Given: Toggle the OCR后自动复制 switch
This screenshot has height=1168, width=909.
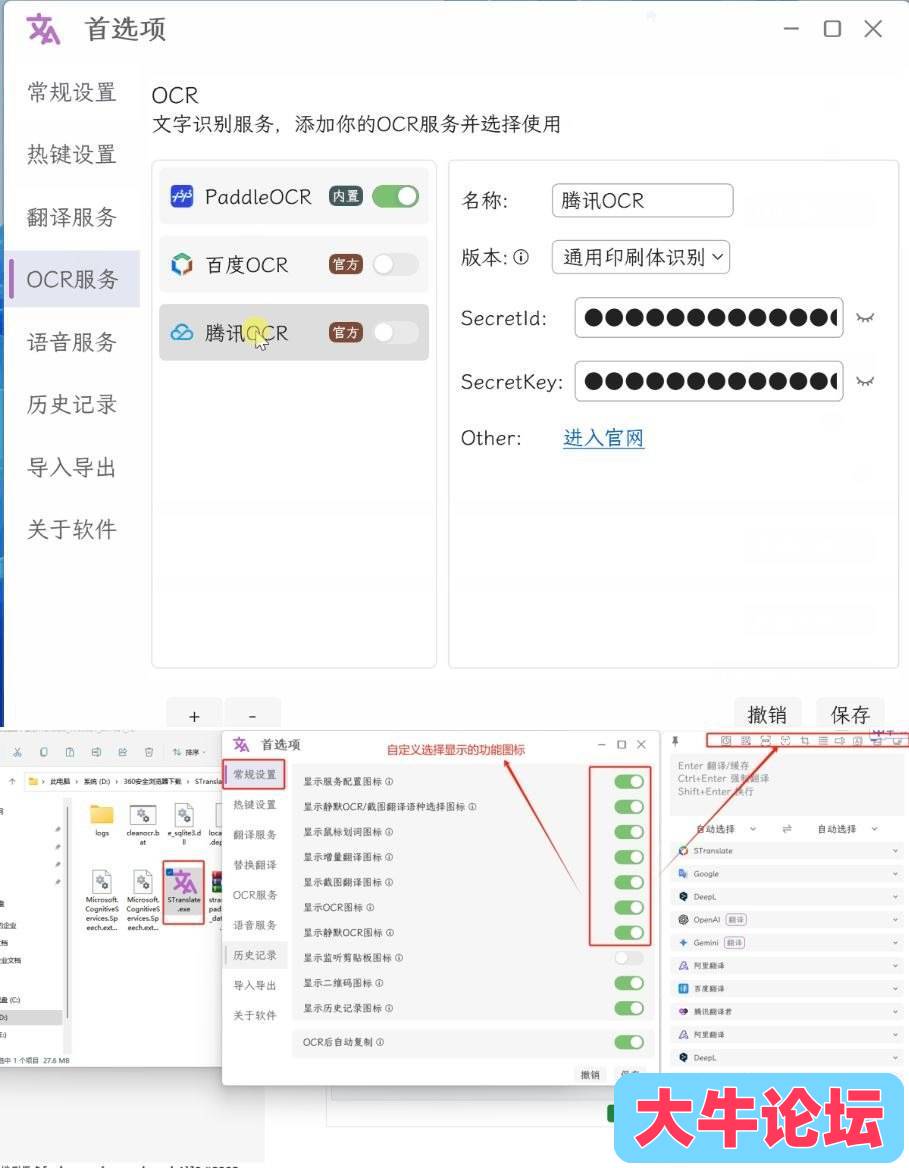Looking at the screenshot, I should 629,1042.
